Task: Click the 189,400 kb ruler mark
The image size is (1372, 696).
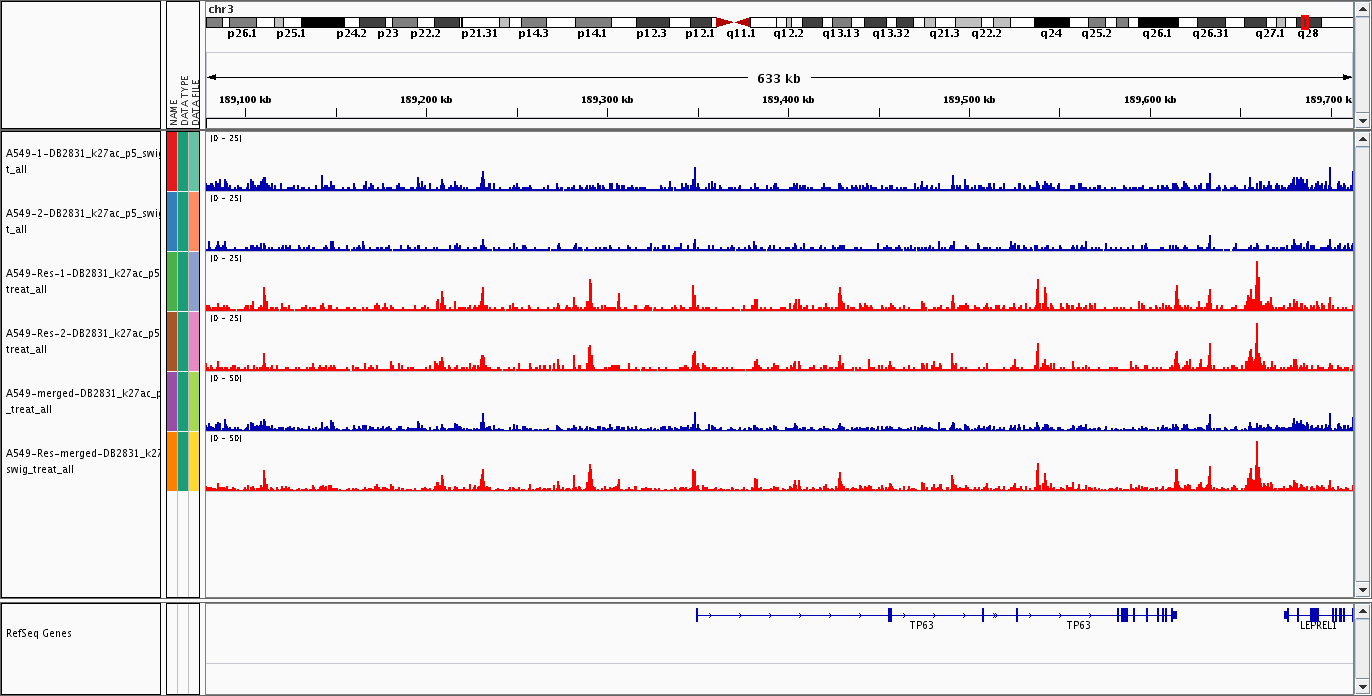Action: 787,100
